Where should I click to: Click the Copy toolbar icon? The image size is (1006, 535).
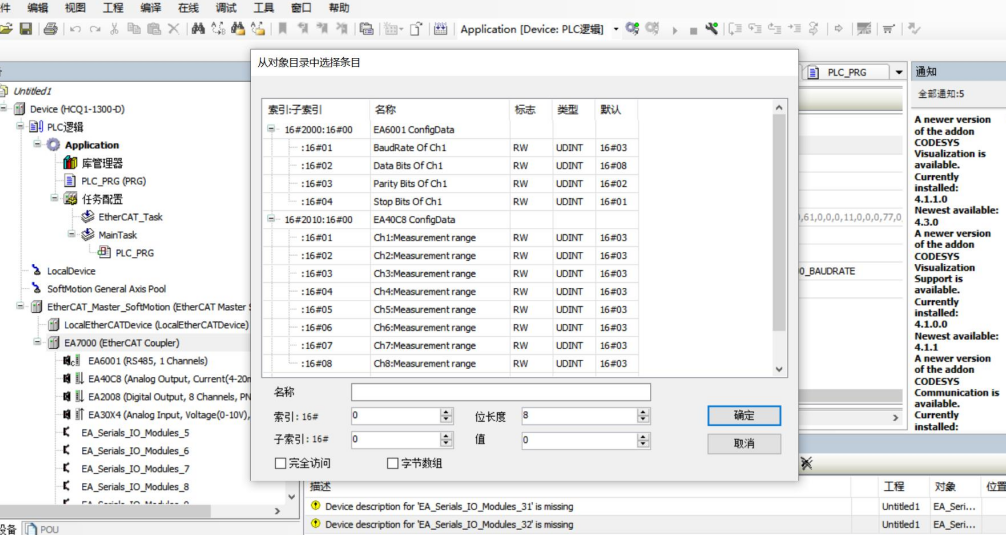[x=133, y=29]
